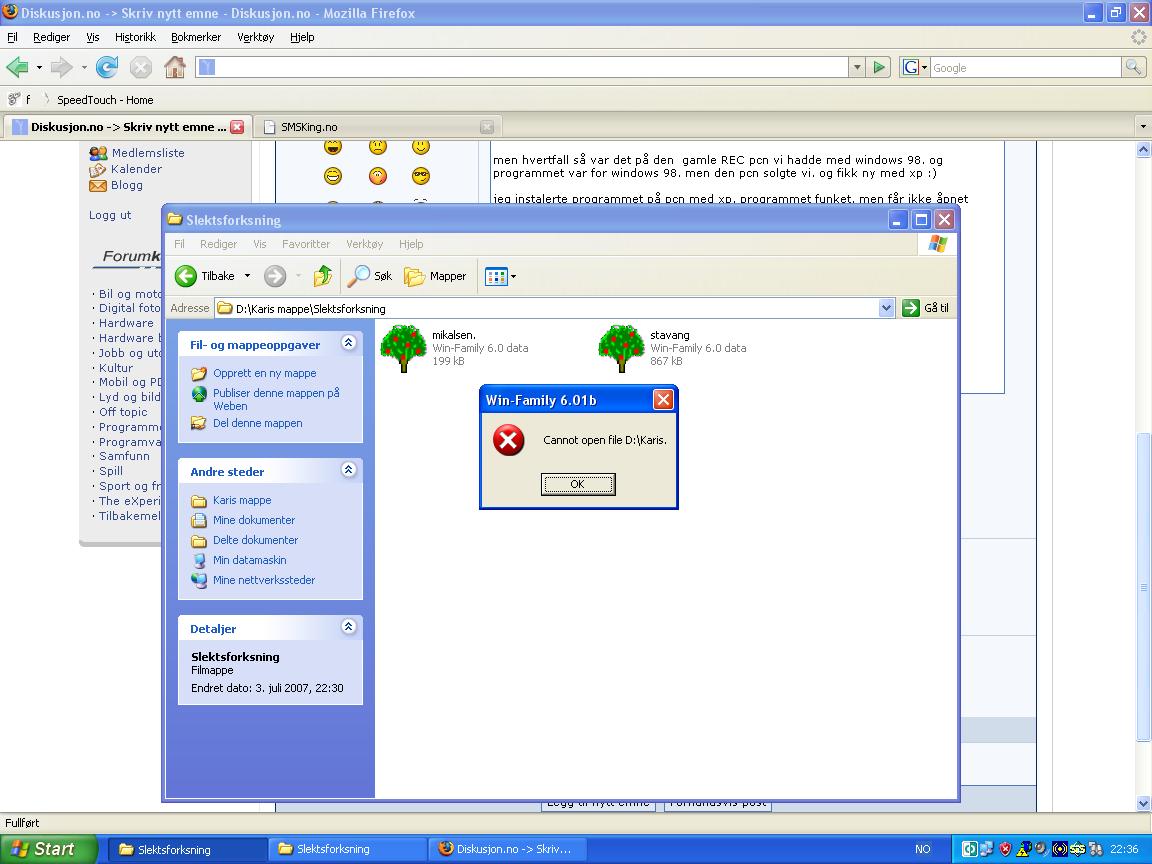
Task: Collapse the Detaljer panel
Action: [348, 626]
